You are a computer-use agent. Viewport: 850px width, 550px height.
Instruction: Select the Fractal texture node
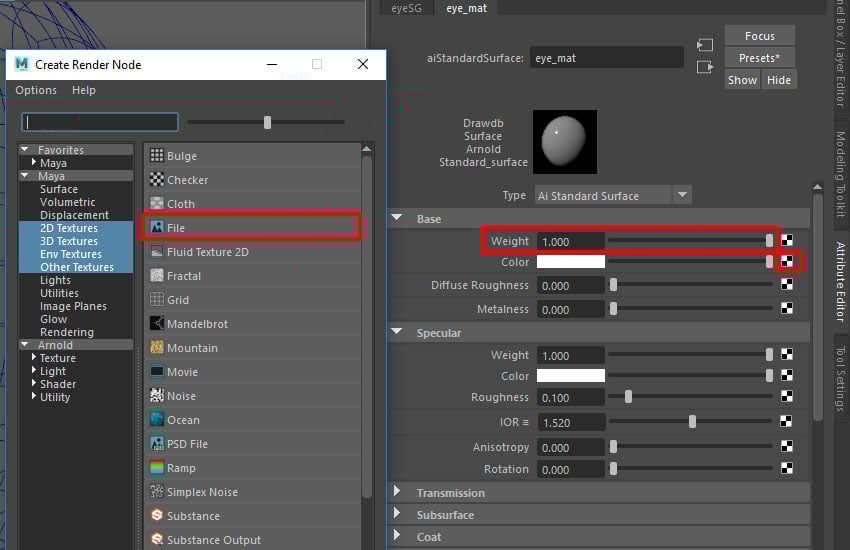click(x=253, y=276)
